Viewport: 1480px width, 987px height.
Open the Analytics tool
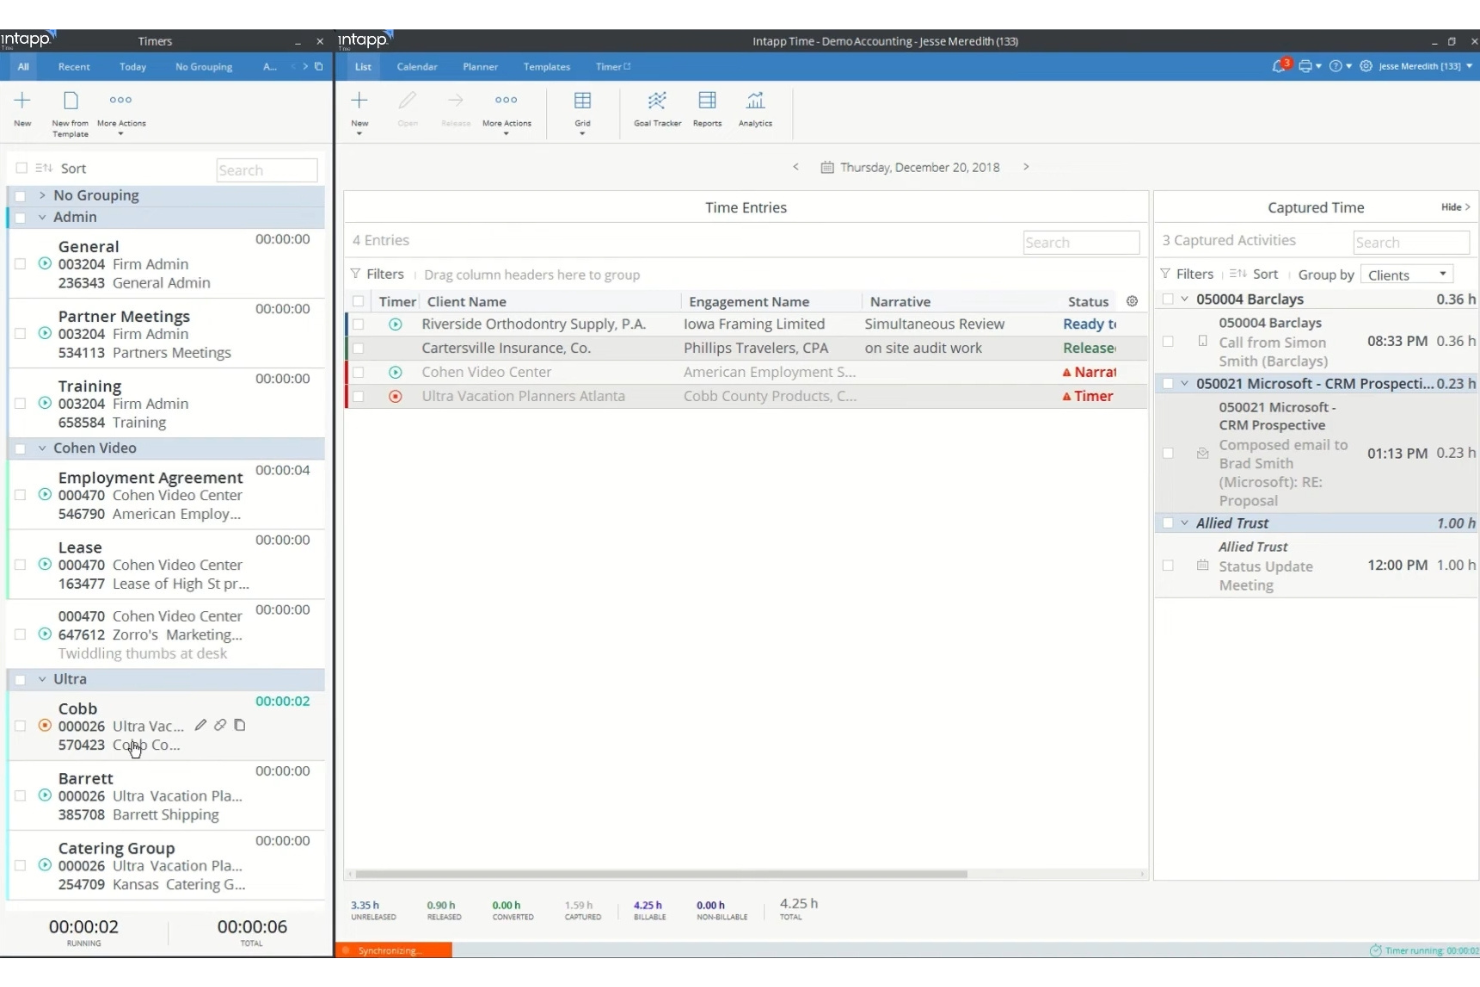pyautogui.click(x=755, y=108)
